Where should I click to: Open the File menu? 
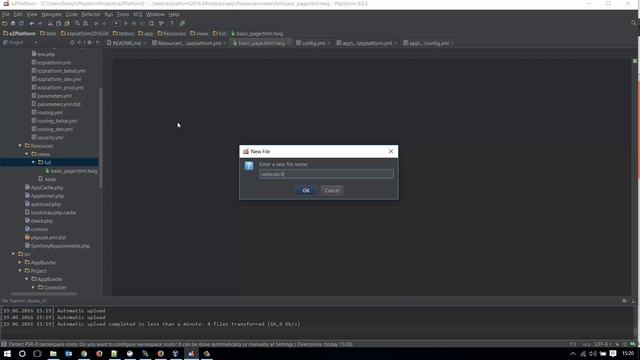[x=6, y=14]
